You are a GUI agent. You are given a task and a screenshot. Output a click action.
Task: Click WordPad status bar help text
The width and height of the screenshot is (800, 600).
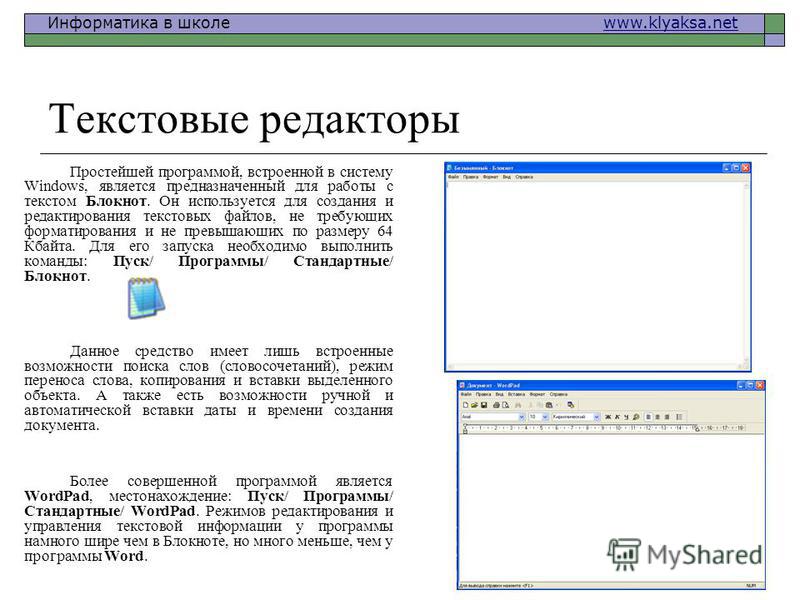496,586
